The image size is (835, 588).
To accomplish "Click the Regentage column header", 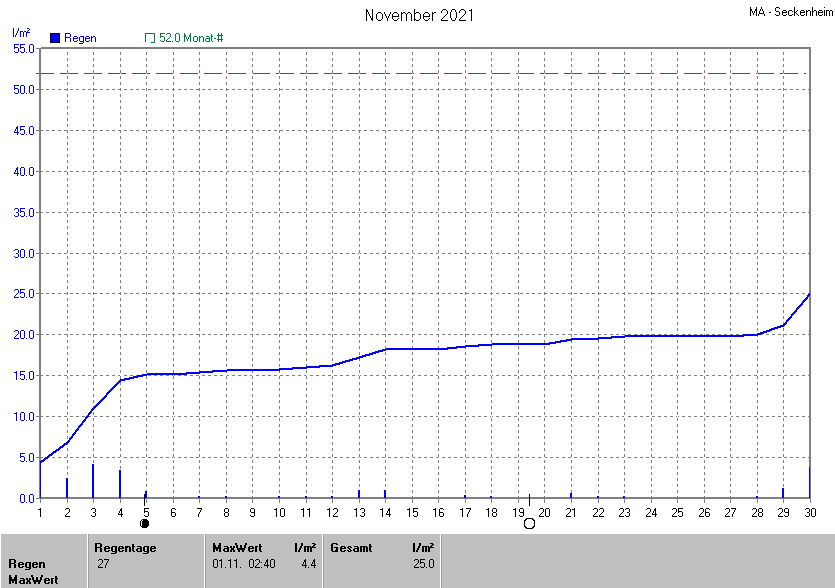I will pyautogui.click(x=125, y=548).
